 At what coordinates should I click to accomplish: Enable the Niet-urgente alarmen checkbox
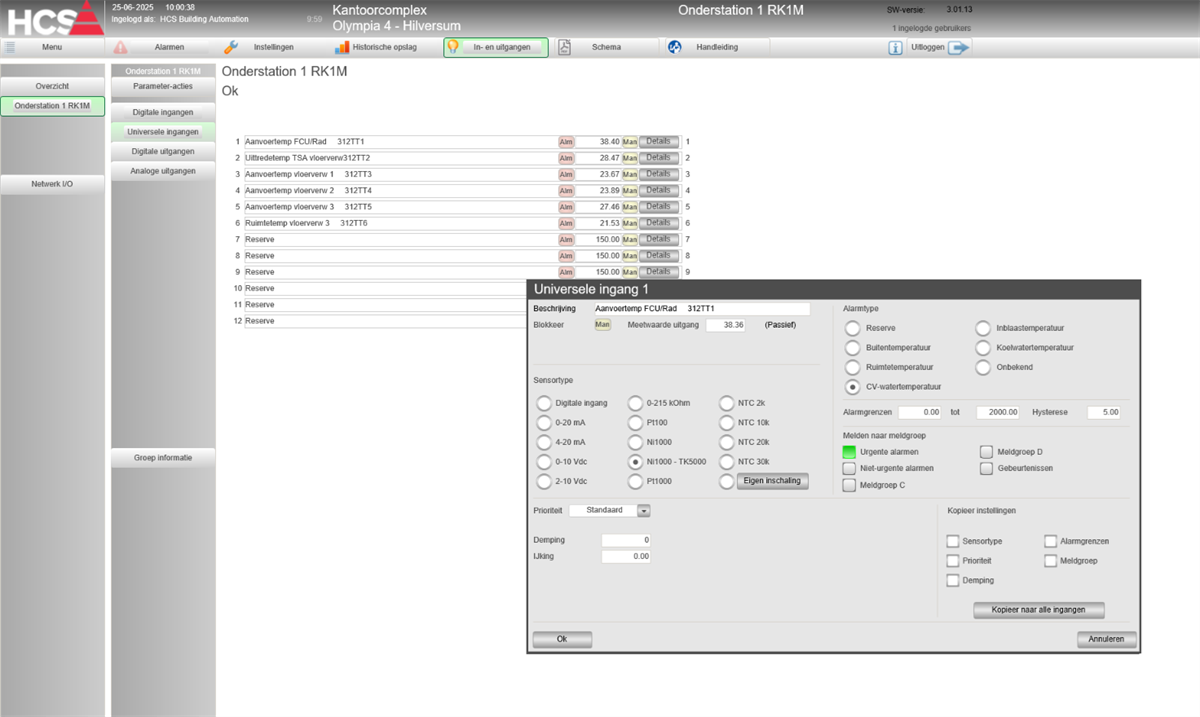point(850,468)
